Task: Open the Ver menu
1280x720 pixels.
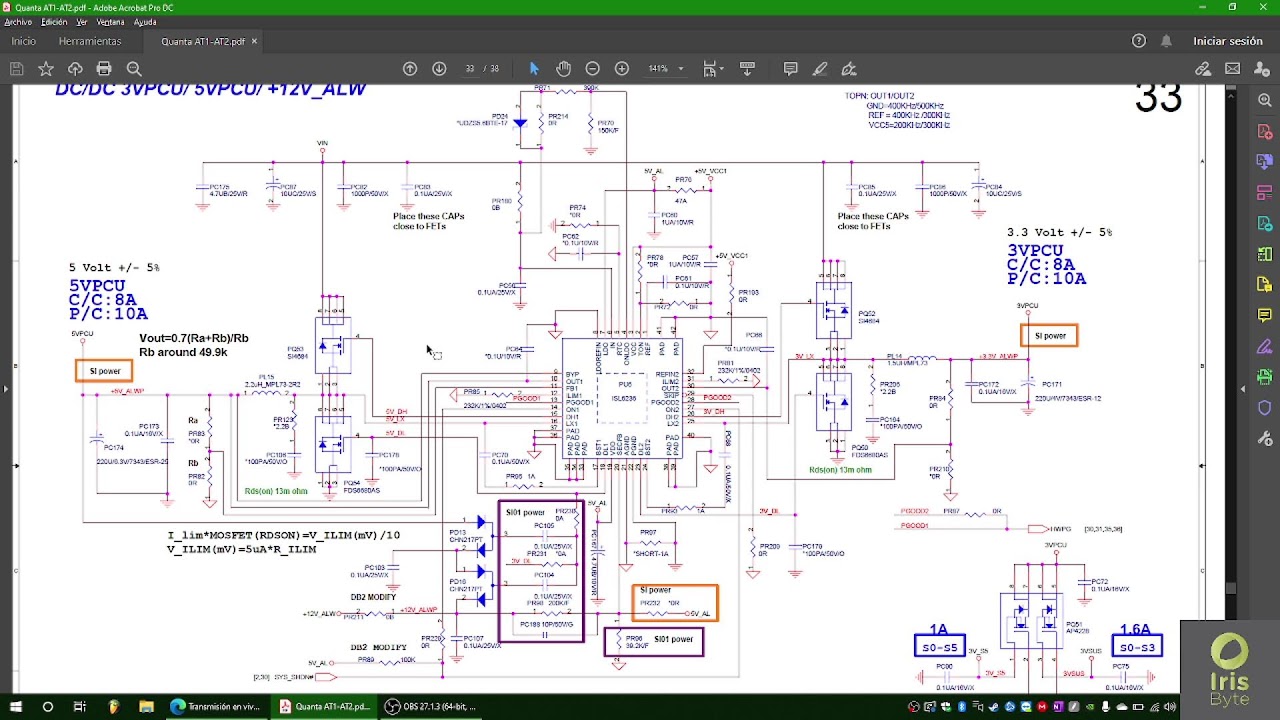Action: (x=82, y=22)
